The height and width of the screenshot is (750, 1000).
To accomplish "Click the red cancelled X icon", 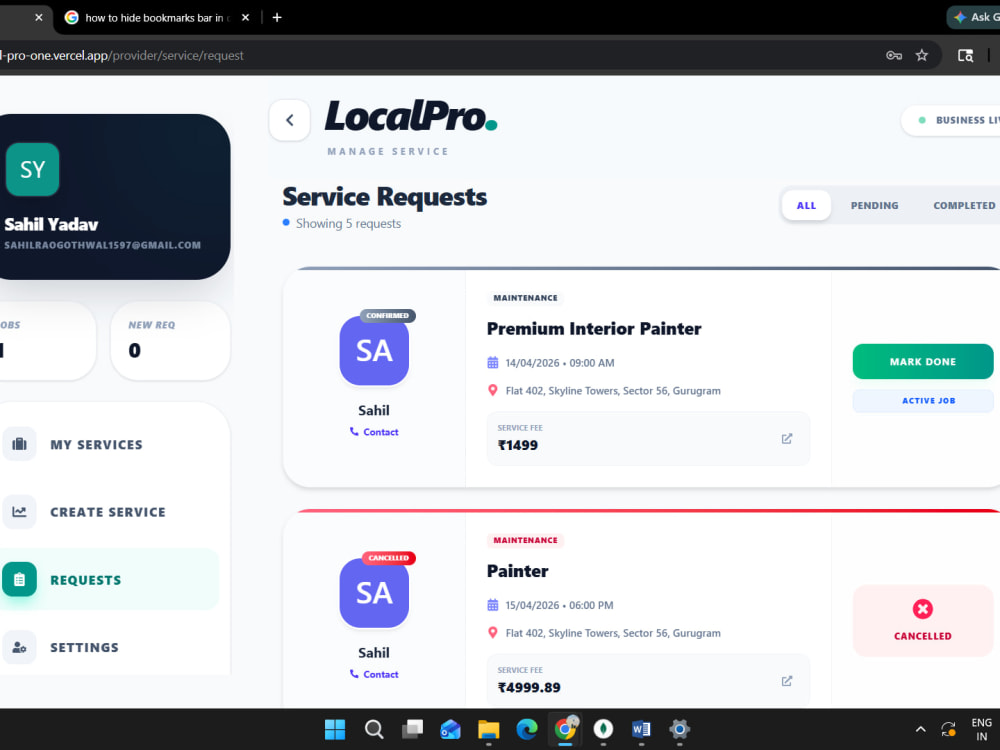I will pyautogui.click(x=922, y=609).
